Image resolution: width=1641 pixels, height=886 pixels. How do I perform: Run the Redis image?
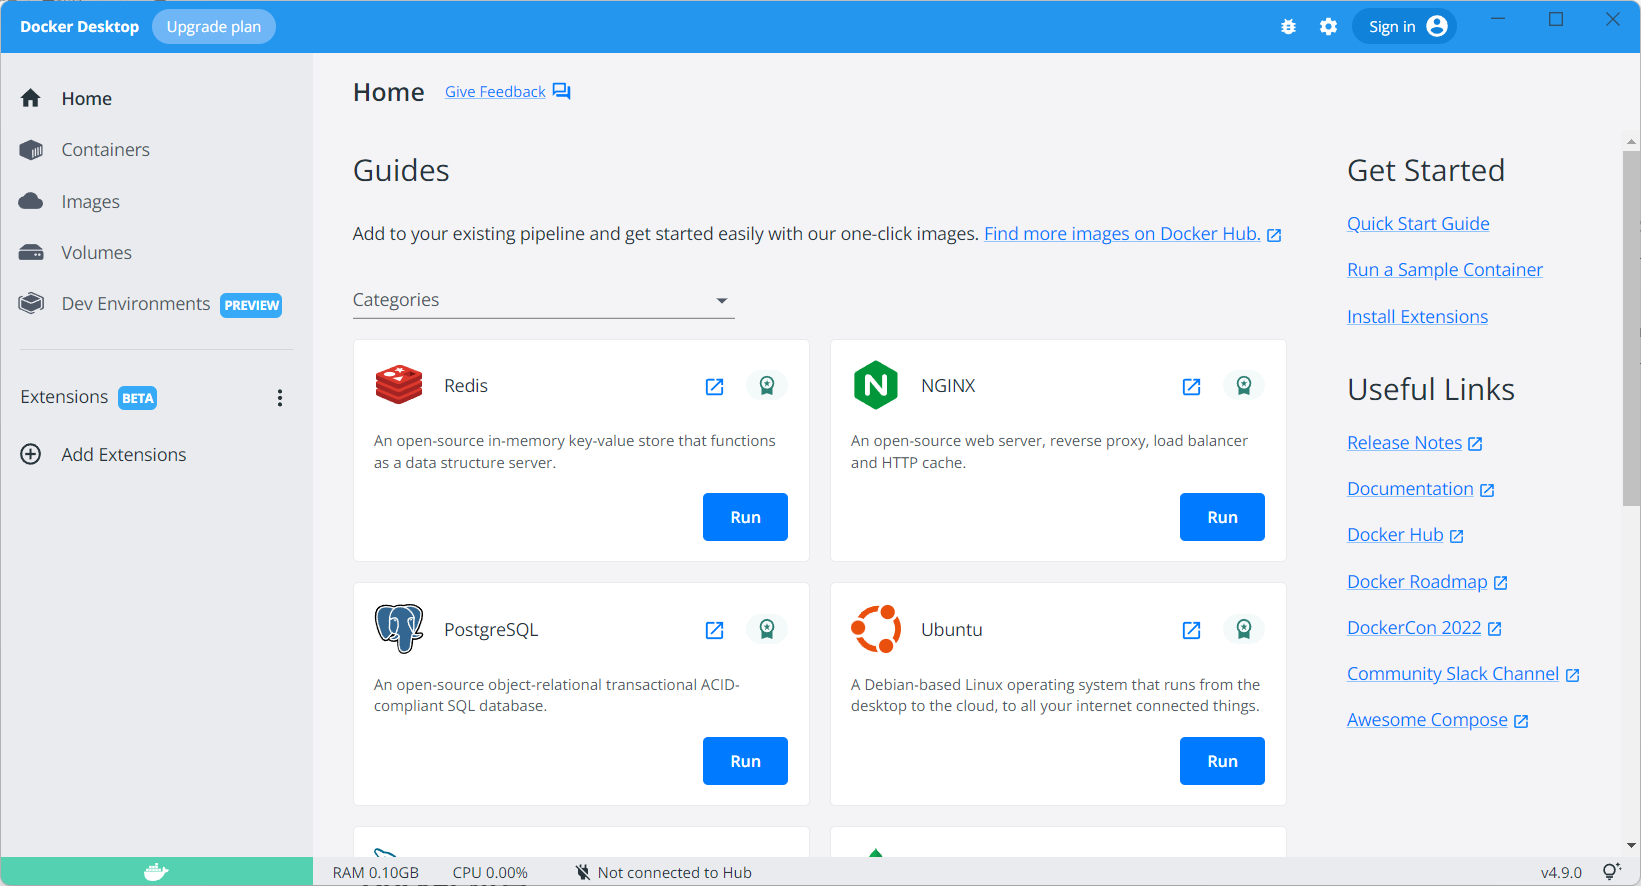tap(745, 517)
